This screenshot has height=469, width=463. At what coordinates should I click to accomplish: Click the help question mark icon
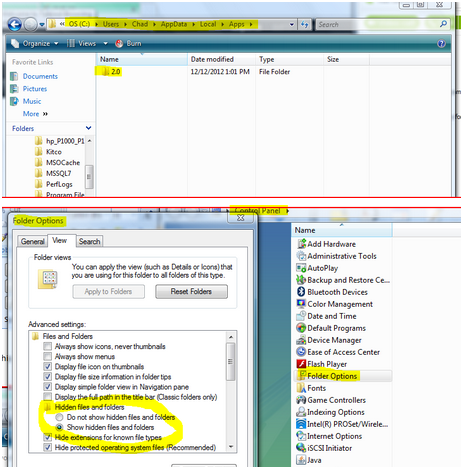441,44
